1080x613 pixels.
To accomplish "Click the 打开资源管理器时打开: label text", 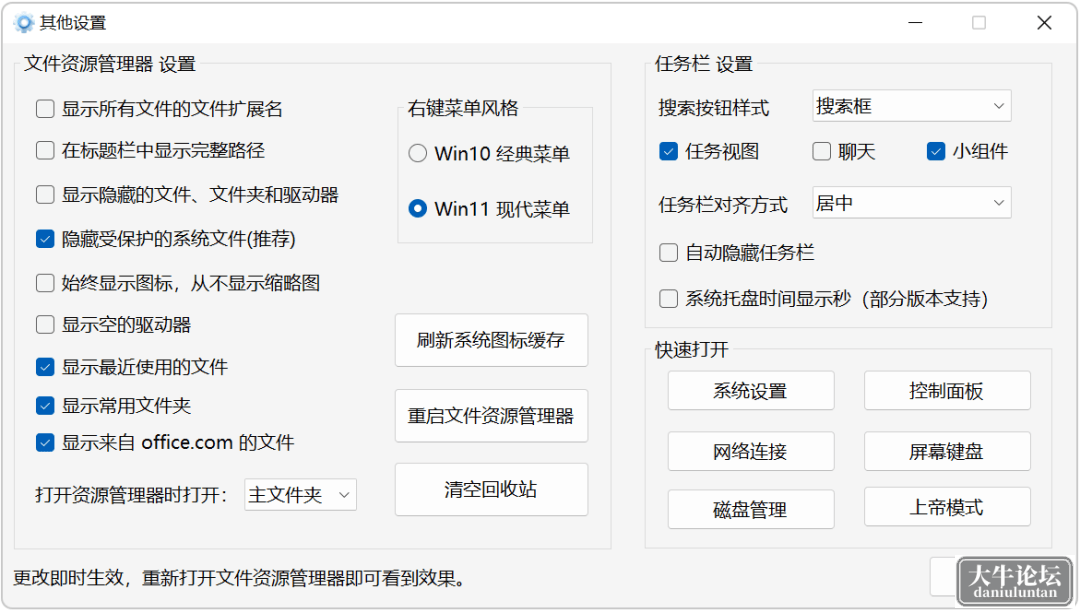I will 132,495.
